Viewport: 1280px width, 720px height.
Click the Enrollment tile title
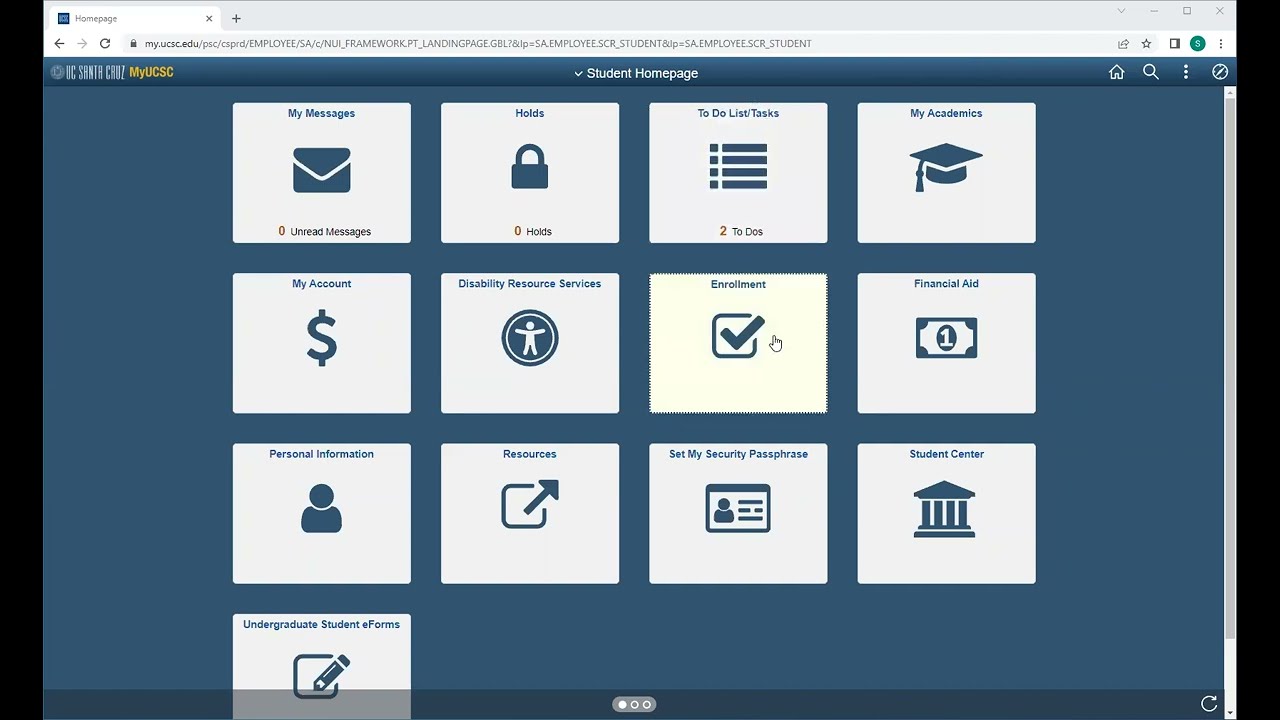coord(738,284)
